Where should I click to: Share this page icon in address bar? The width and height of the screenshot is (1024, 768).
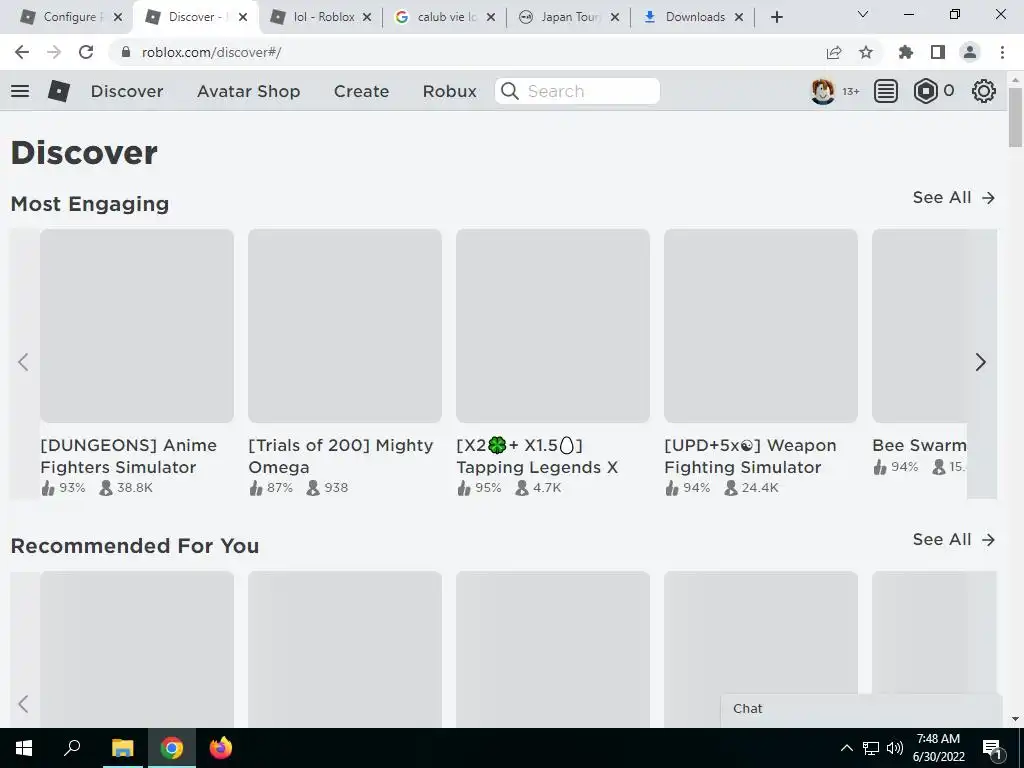(834, 52)
